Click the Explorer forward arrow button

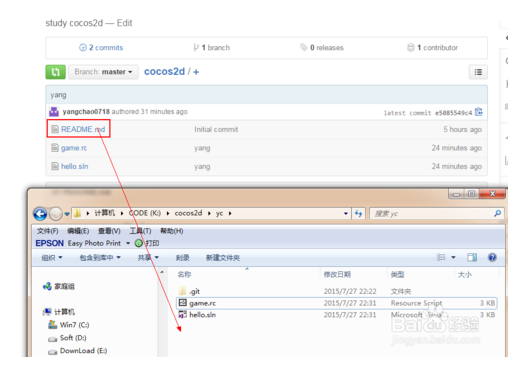56,214
